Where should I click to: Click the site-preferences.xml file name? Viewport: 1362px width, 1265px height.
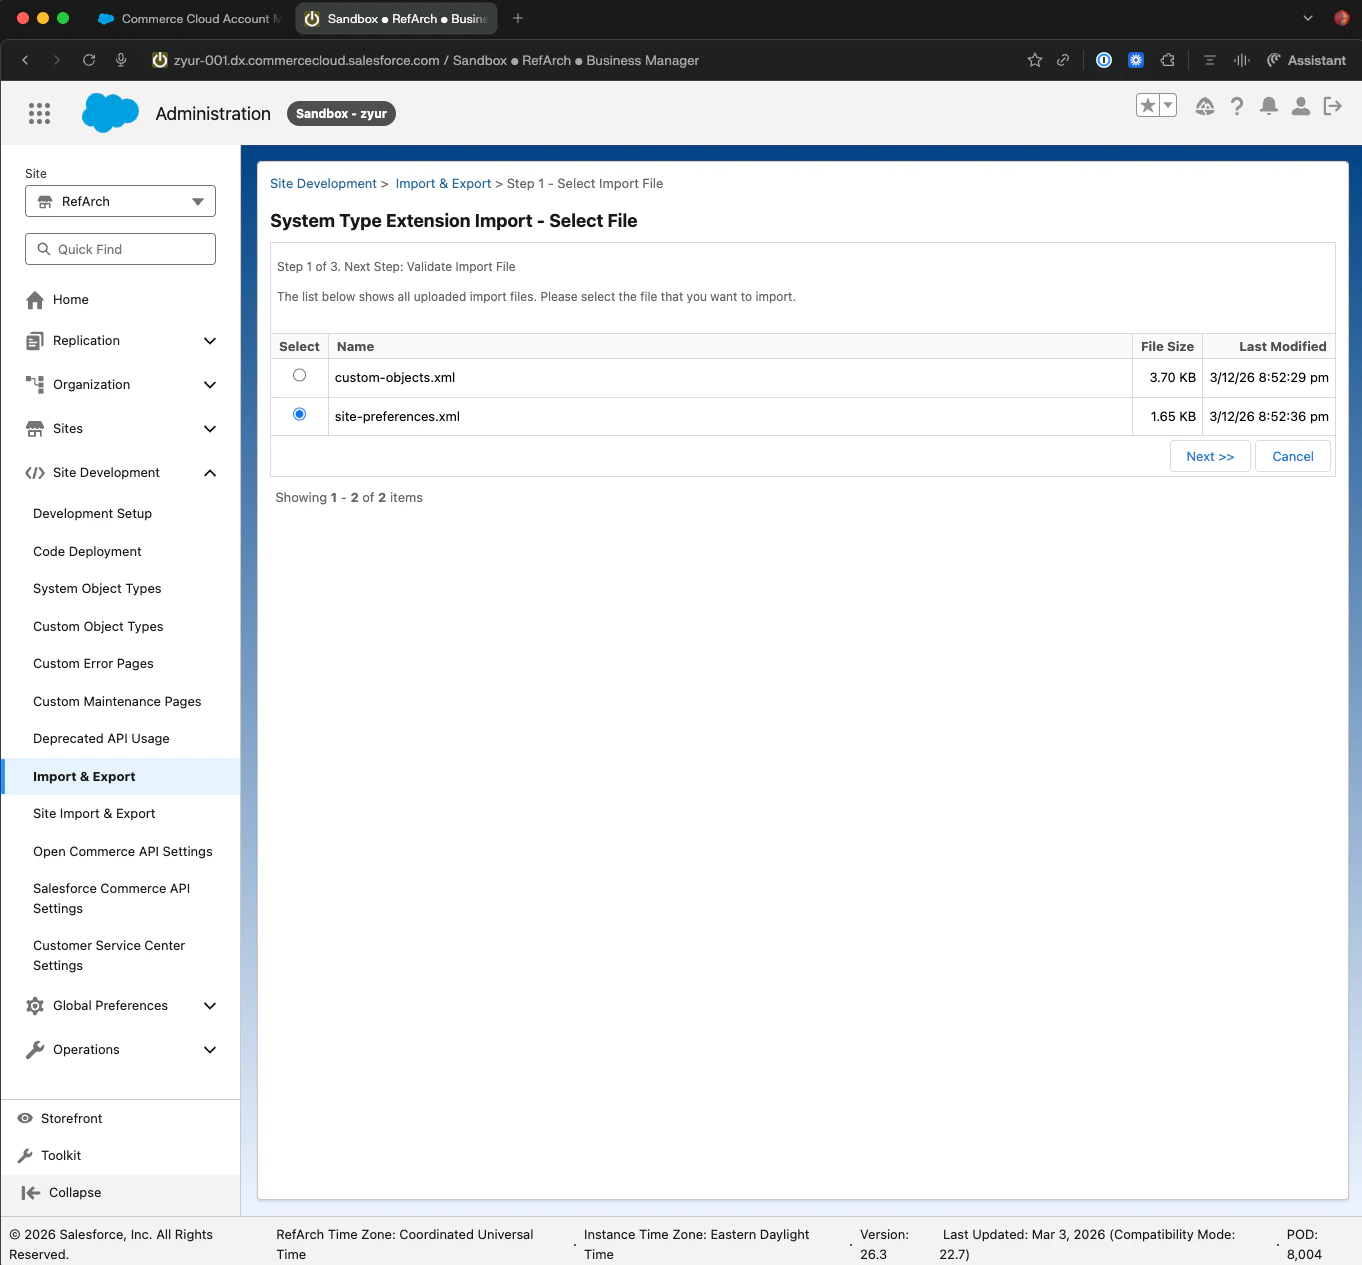(x=397, y=416)
